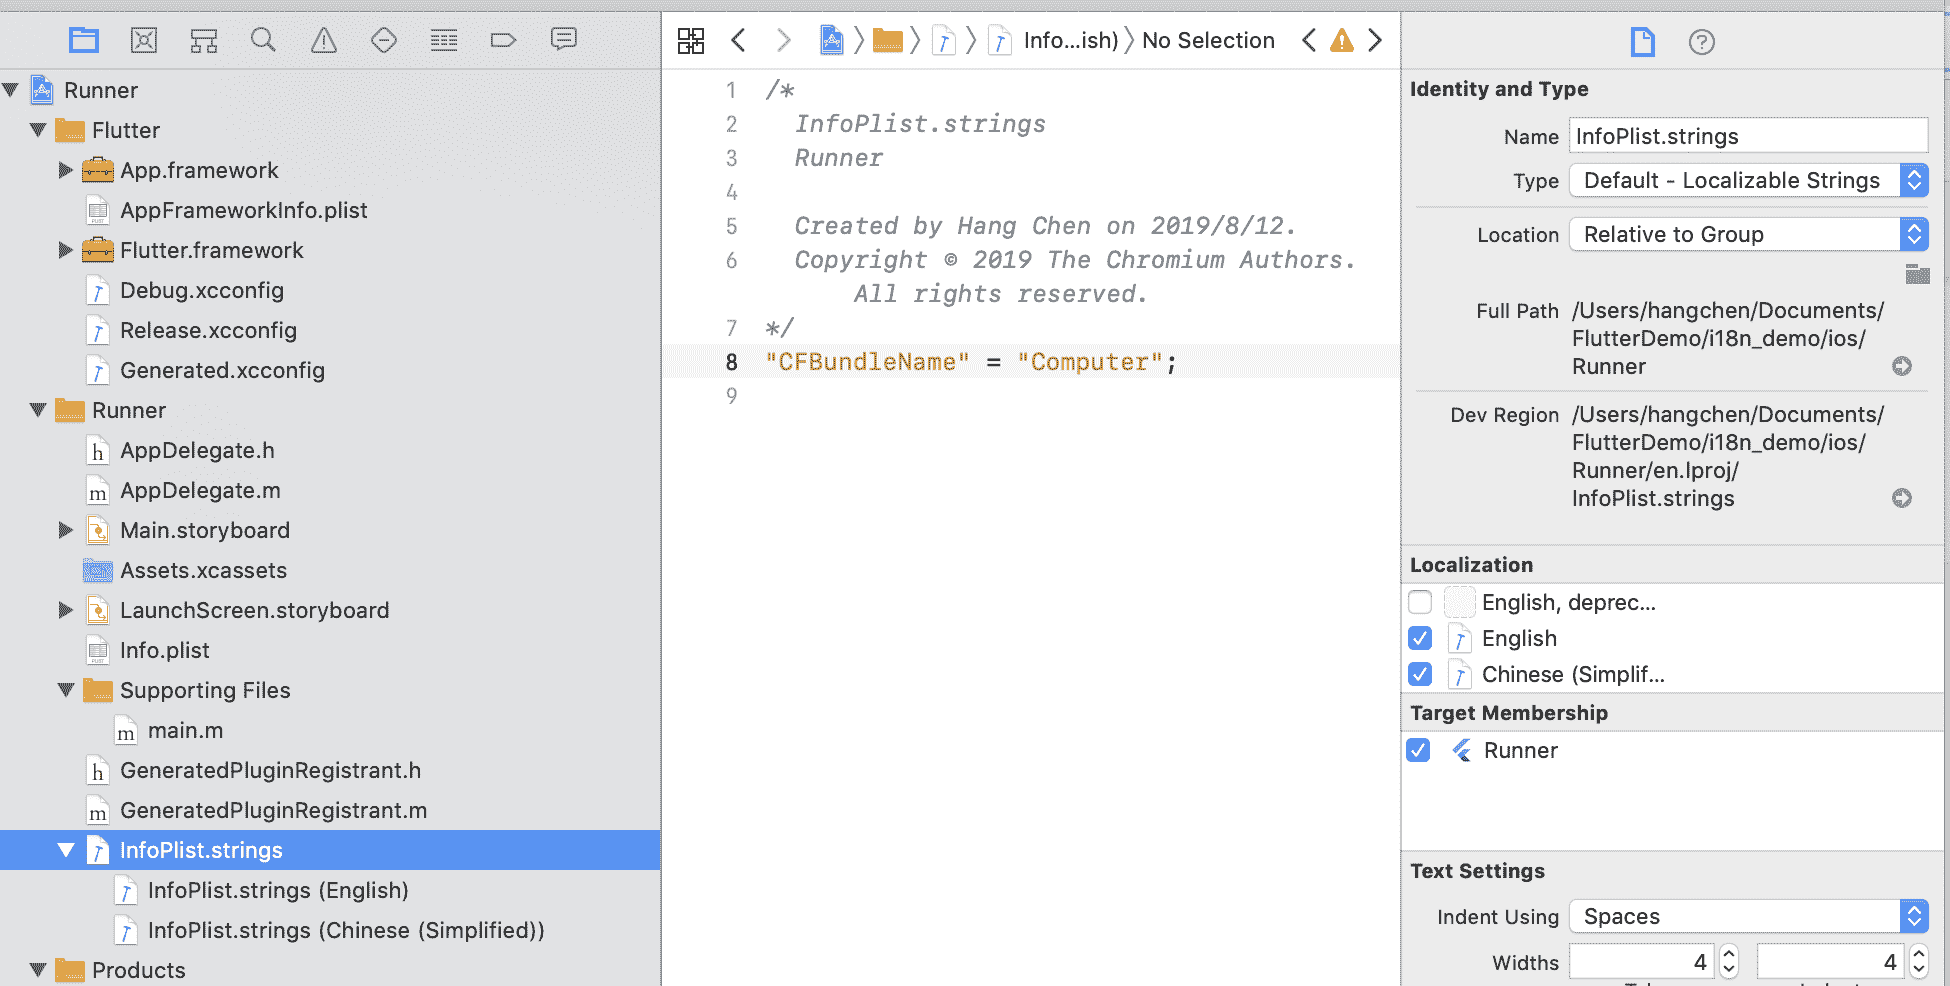
Task: Jump to the next issue
Action: pos(1375,40)
